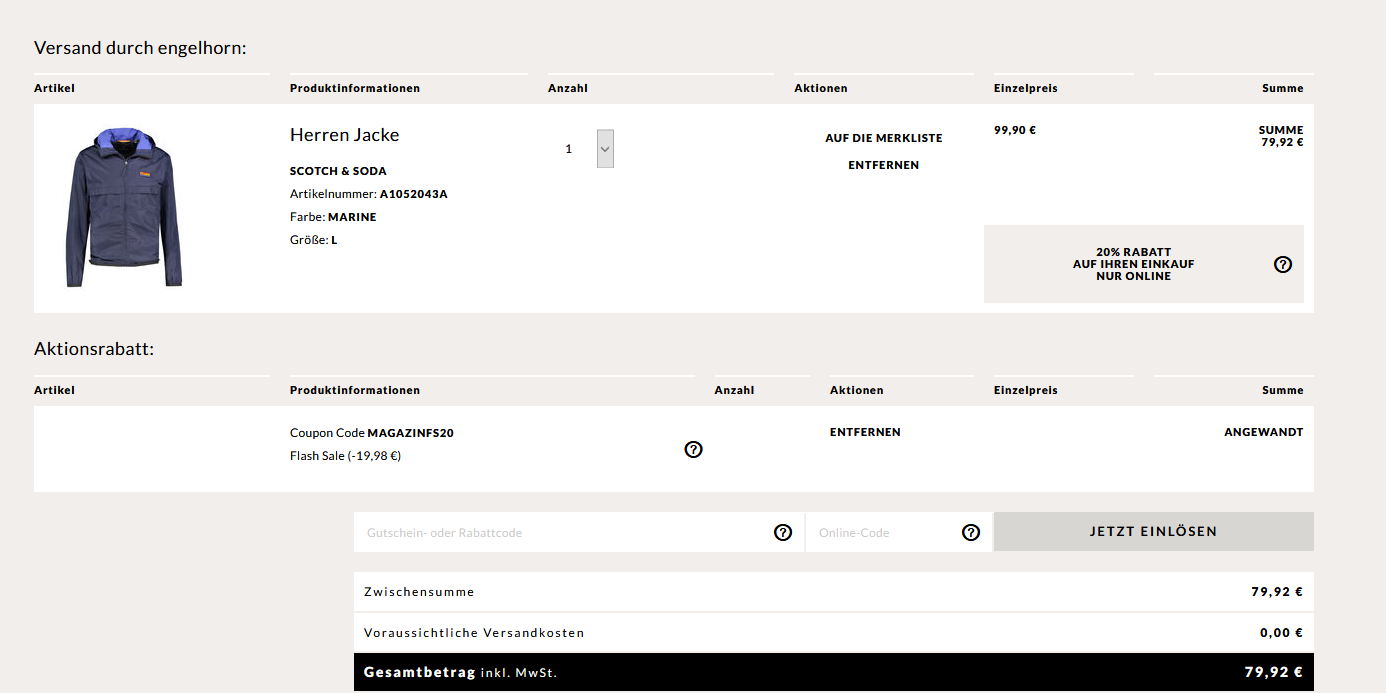This screenshot has width=1386, height=693.
Task: Open the Herren Jacke product title
Action: pyautogui.click(x=344, y=135)
